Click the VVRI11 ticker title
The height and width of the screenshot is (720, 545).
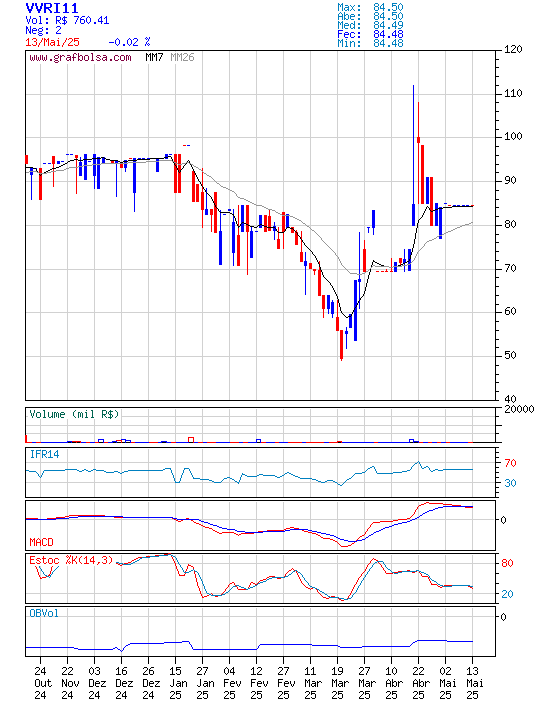[52, 8]
